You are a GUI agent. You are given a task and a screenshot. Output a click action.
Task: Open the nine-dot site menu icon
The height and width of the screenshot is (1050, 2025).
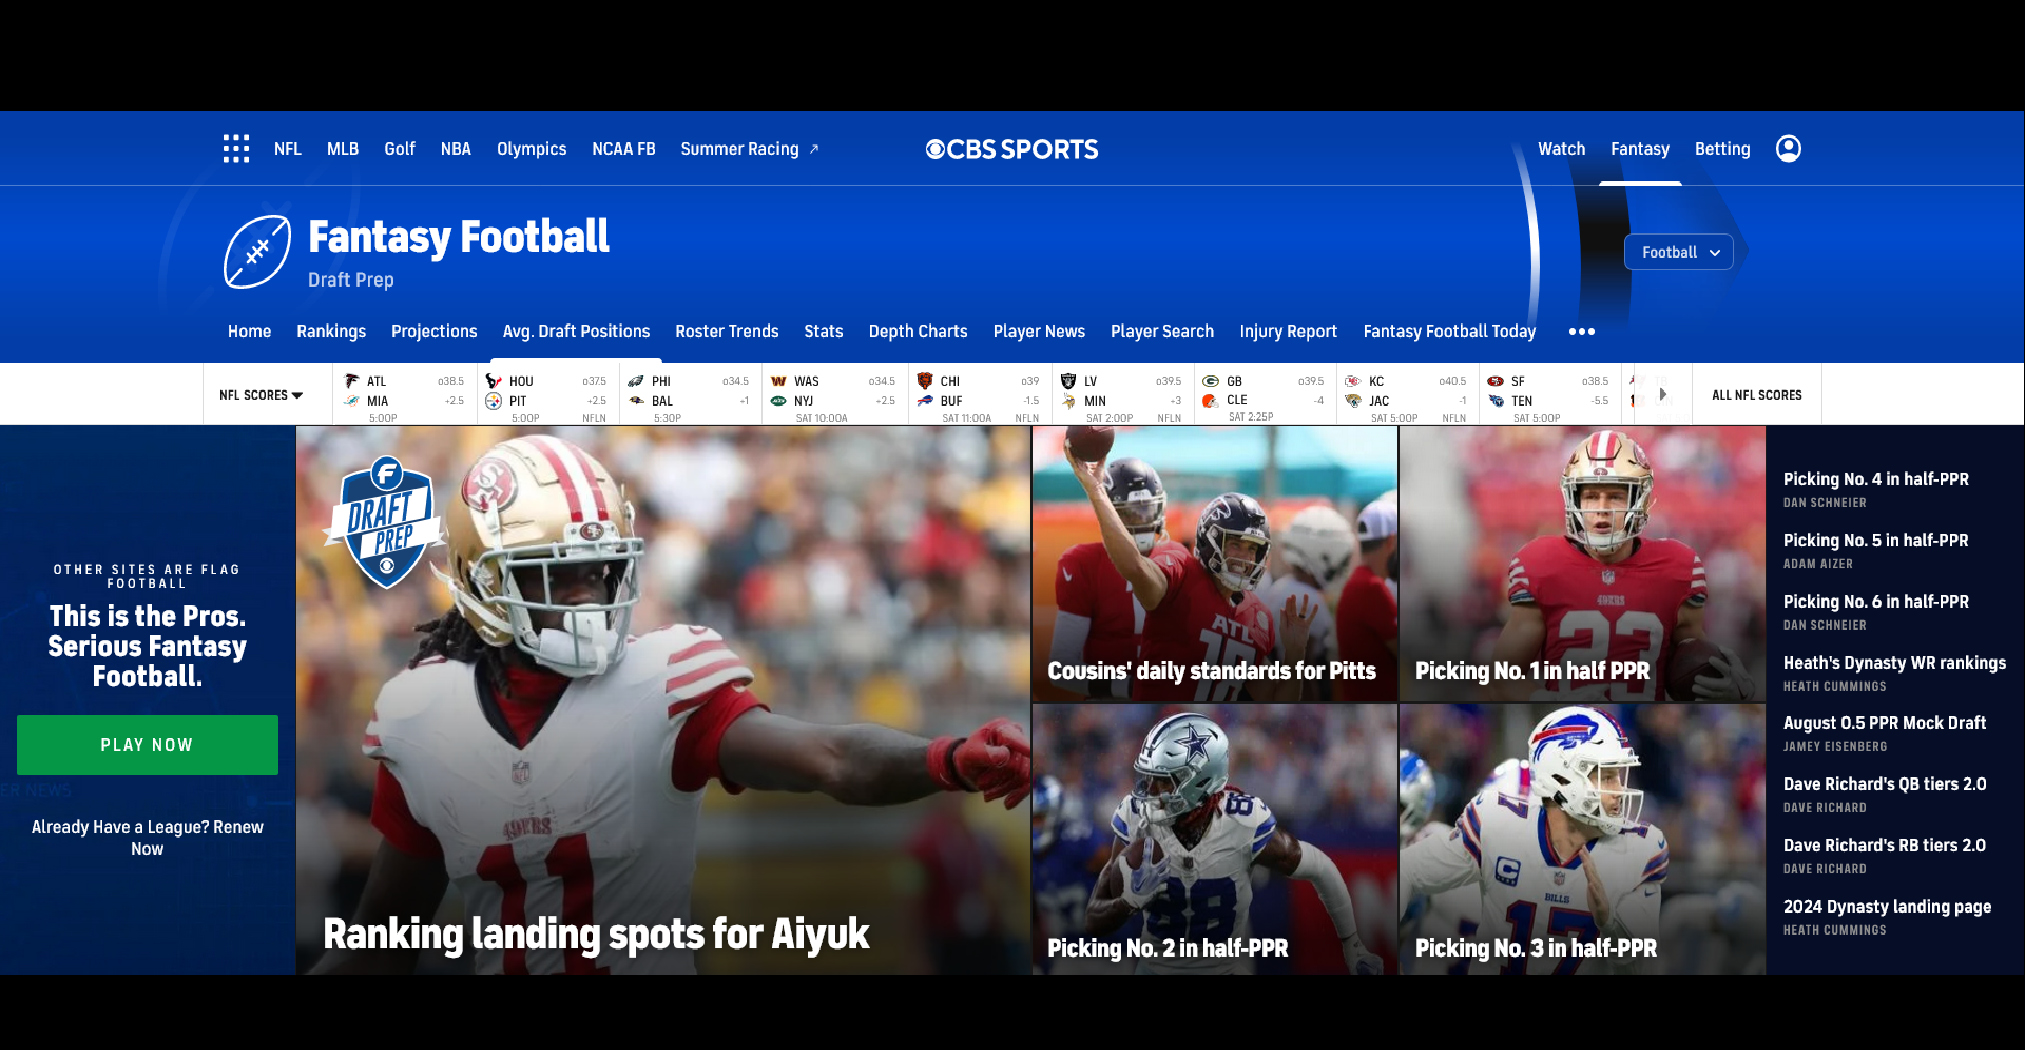236,149
